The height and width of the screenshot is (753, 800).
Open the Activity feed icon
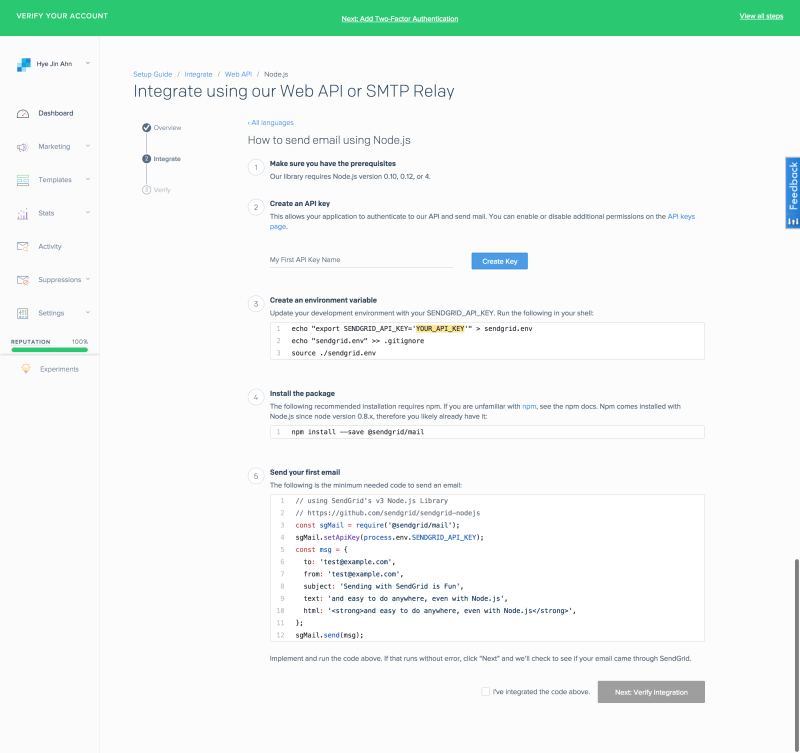pos(24,246)
